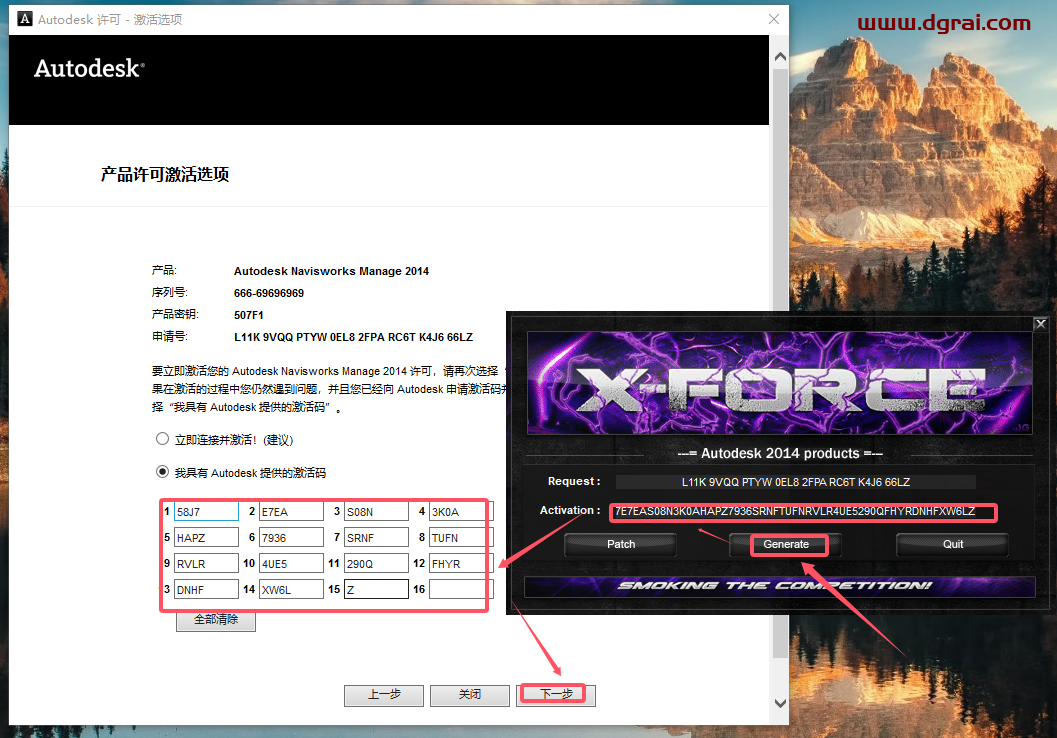Select the connect and activate now radio option
1057x738 pixels.
[x=162, y=439]
